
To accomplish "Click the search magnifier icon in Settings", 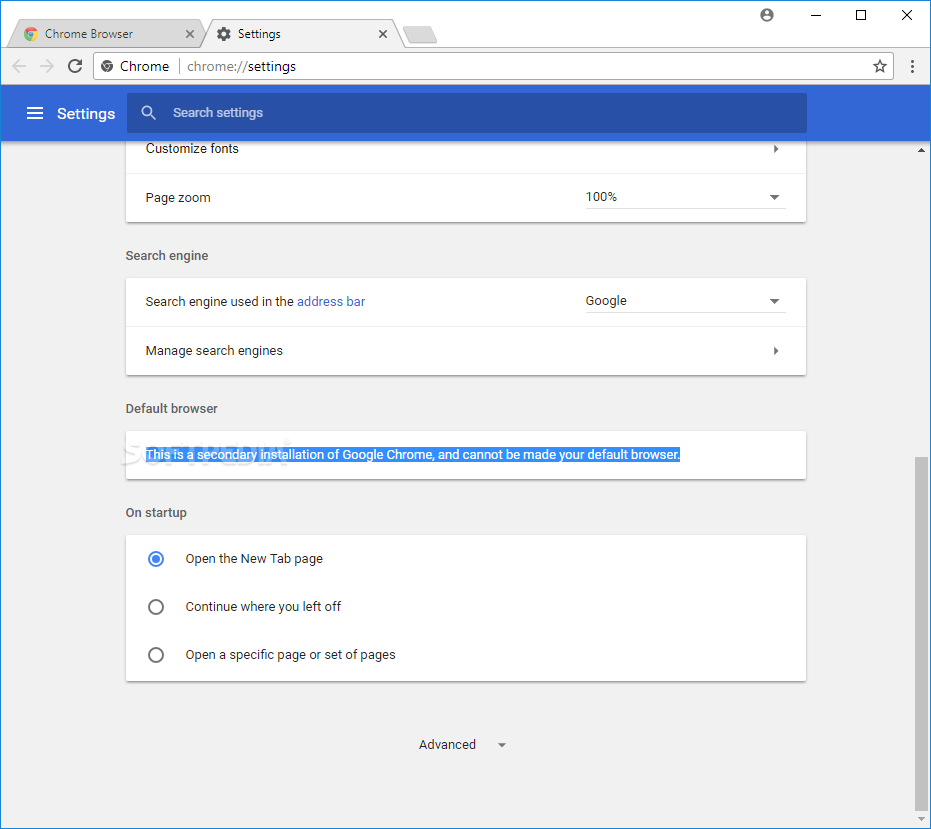I will click(148, 113).
